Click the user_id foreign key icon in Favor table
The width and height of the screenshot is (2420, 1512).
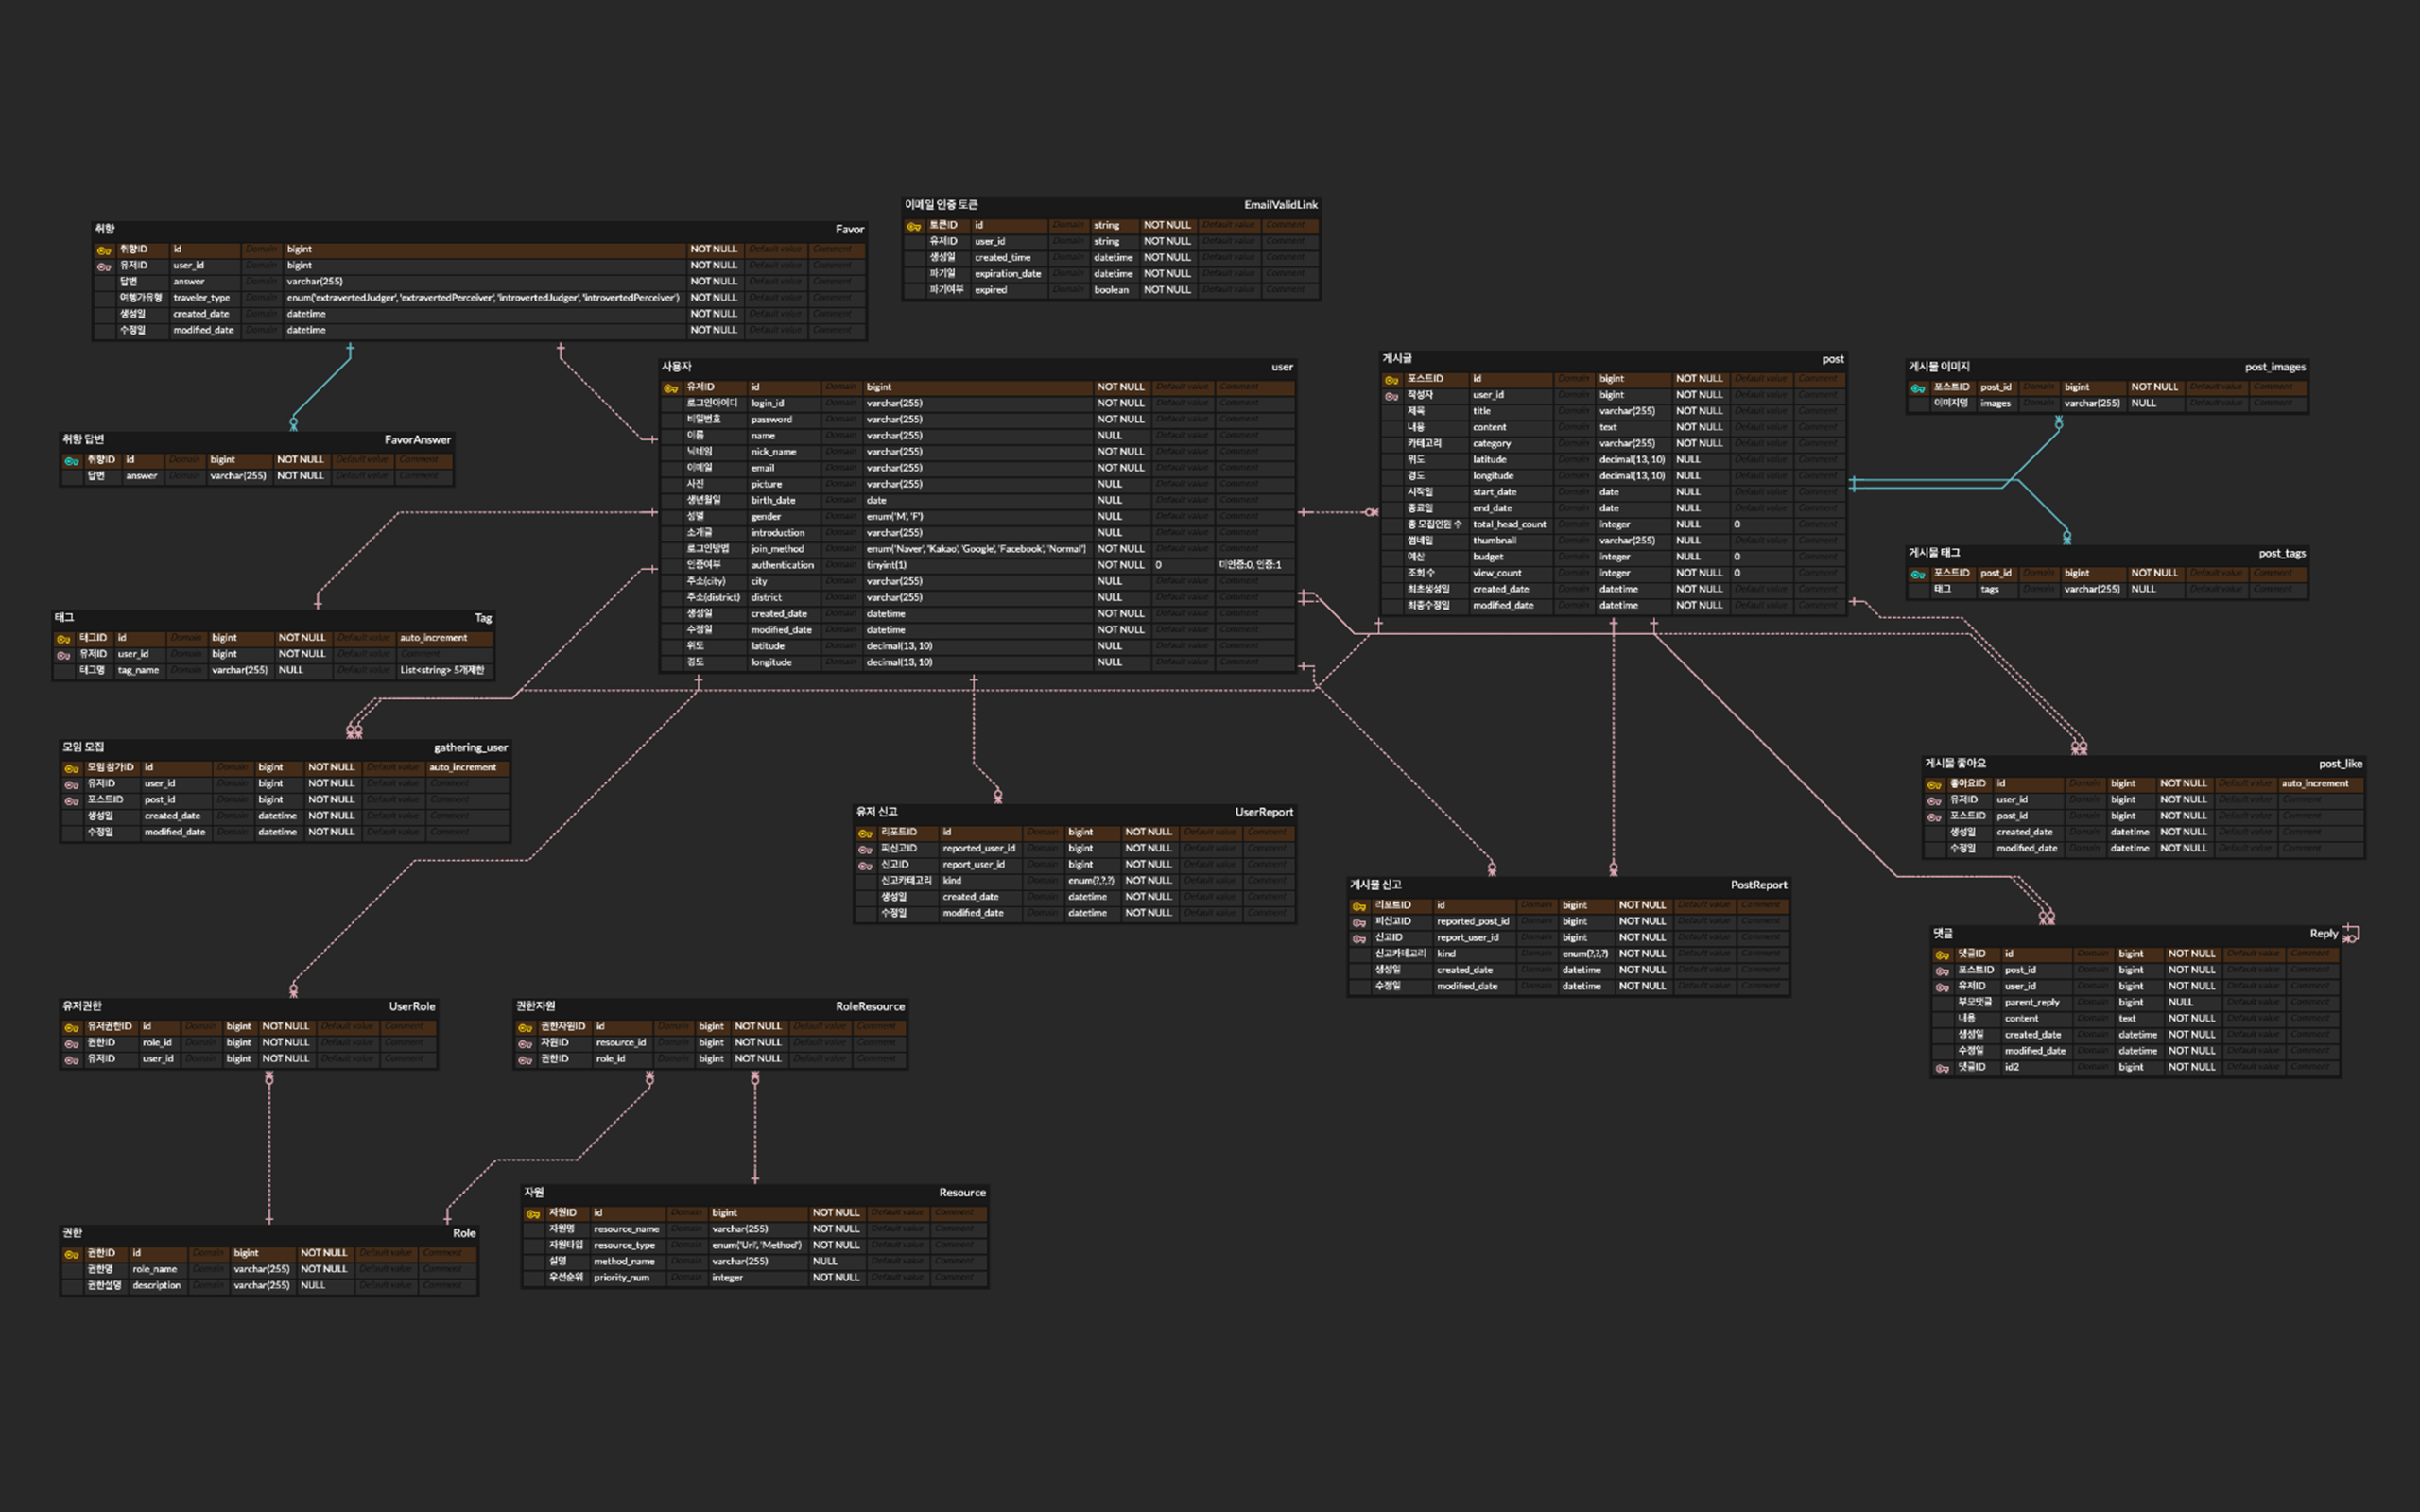tap(104, 266)
